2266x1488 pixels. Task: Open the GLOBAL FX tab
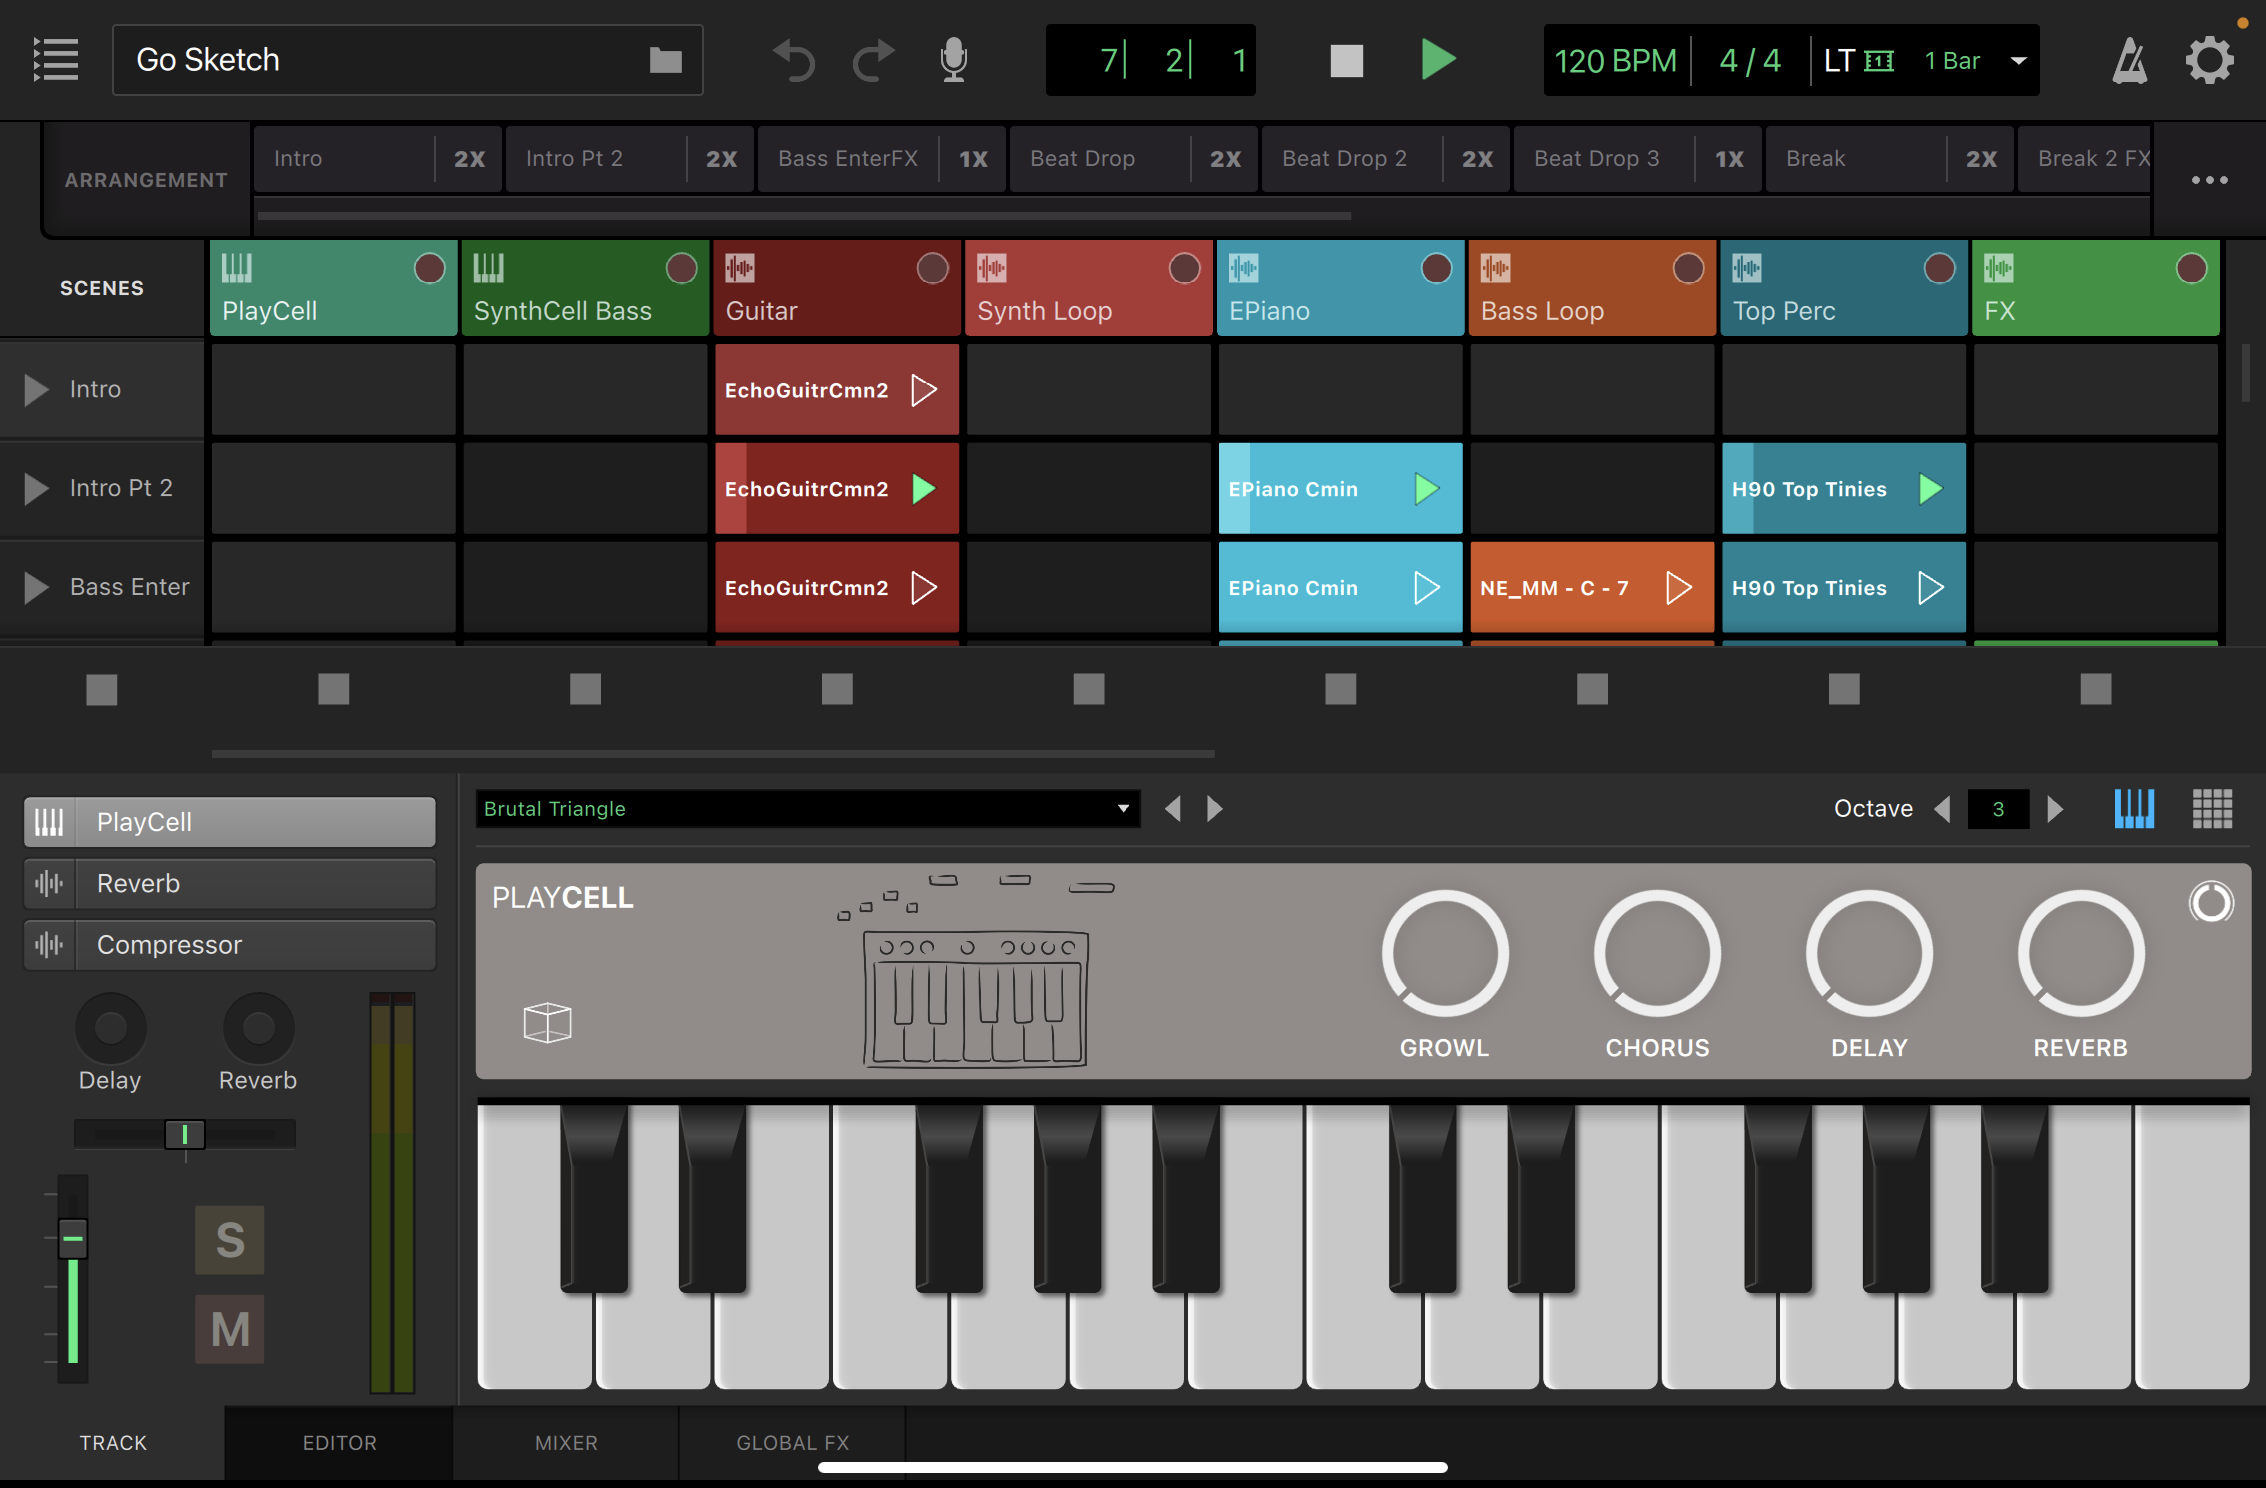pos(792,1442)
